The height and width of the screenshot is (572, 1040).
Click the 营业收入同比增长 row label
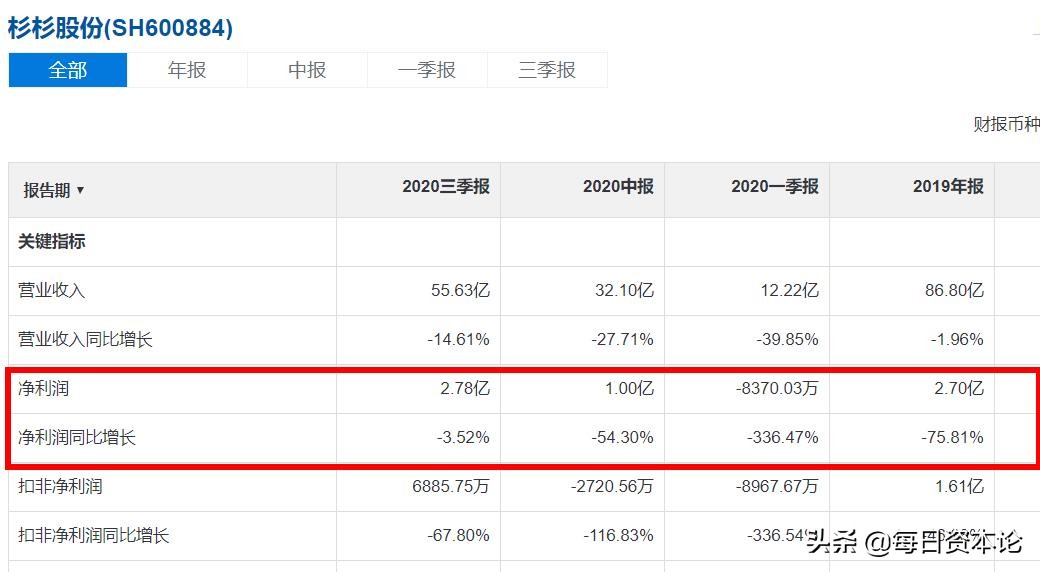(x=86, y=340)
